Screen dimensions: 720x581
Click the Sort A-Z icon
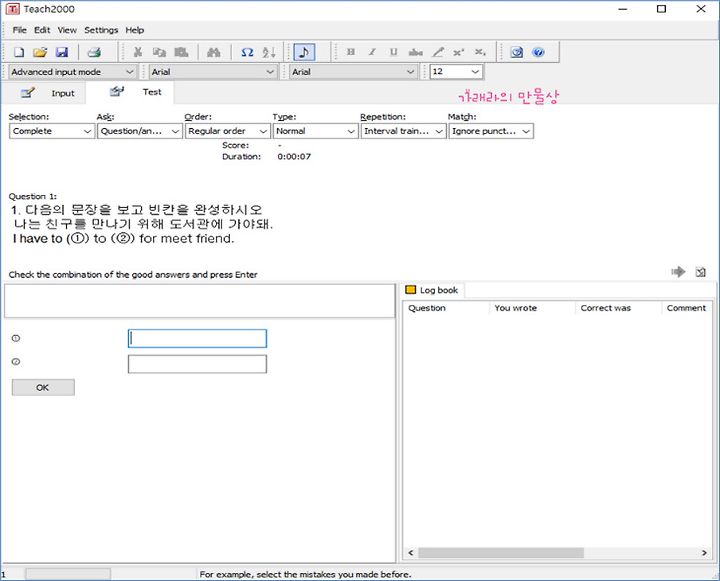pos(269,52)
